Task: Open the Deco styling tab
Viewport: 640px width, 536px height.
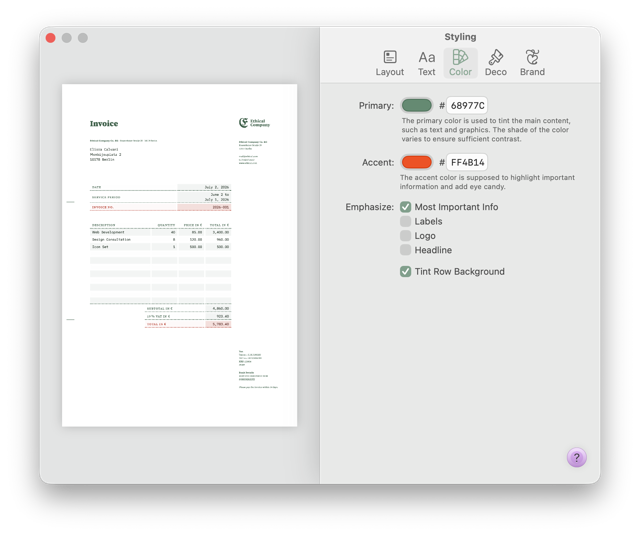Action: click(496, 63)
